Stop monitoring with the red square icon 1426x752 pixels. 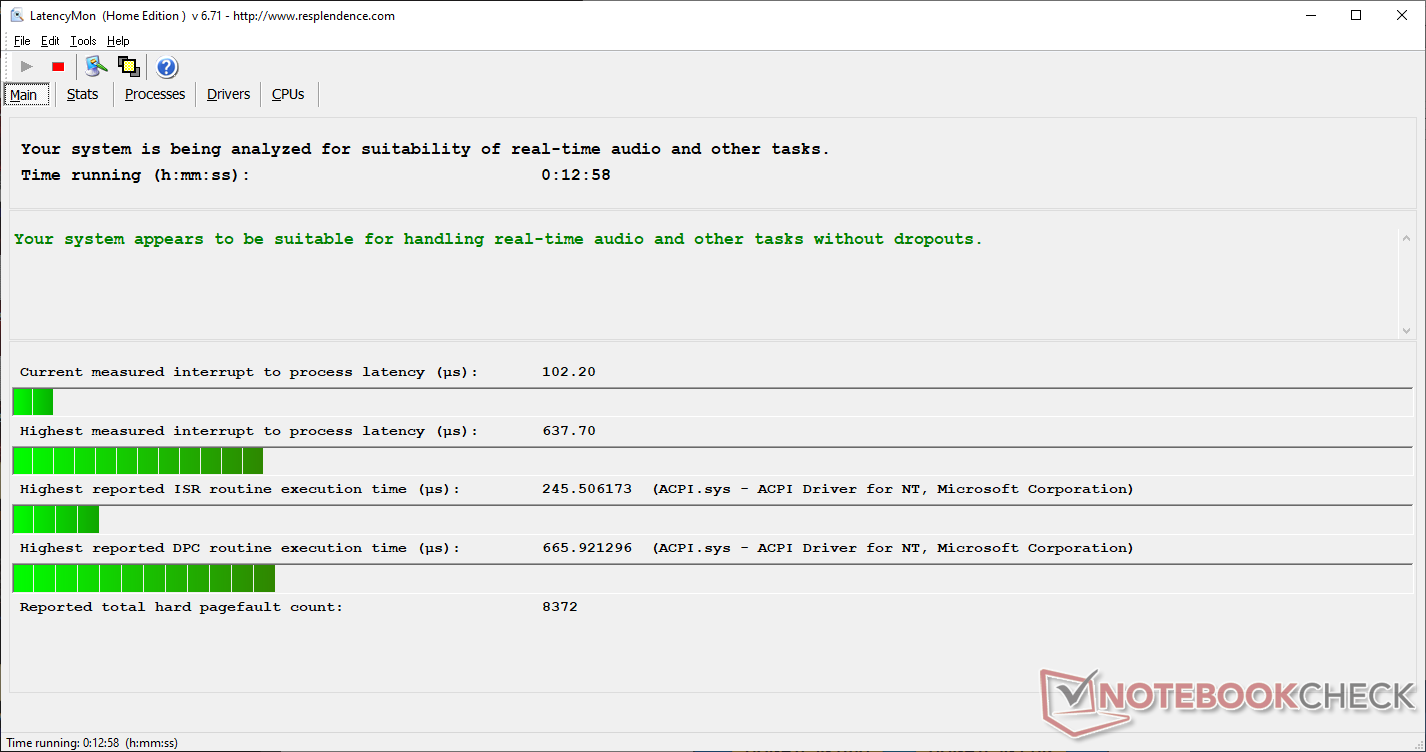(58, 67)
